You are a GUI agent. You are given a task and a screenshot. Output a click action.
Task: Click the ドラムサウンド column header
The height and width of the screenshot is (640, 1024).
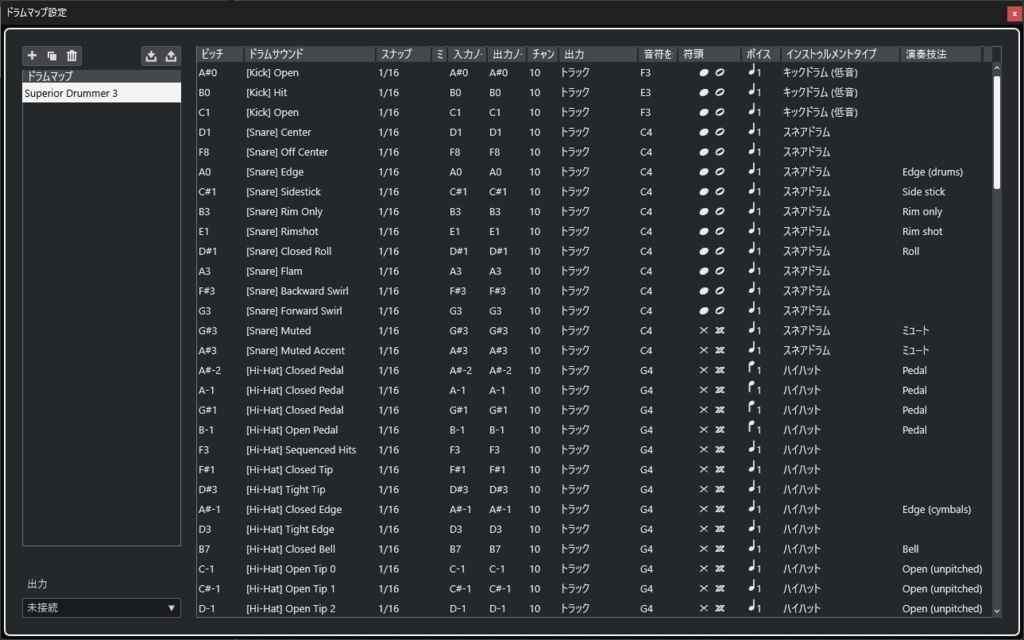[x=310, y=54]
